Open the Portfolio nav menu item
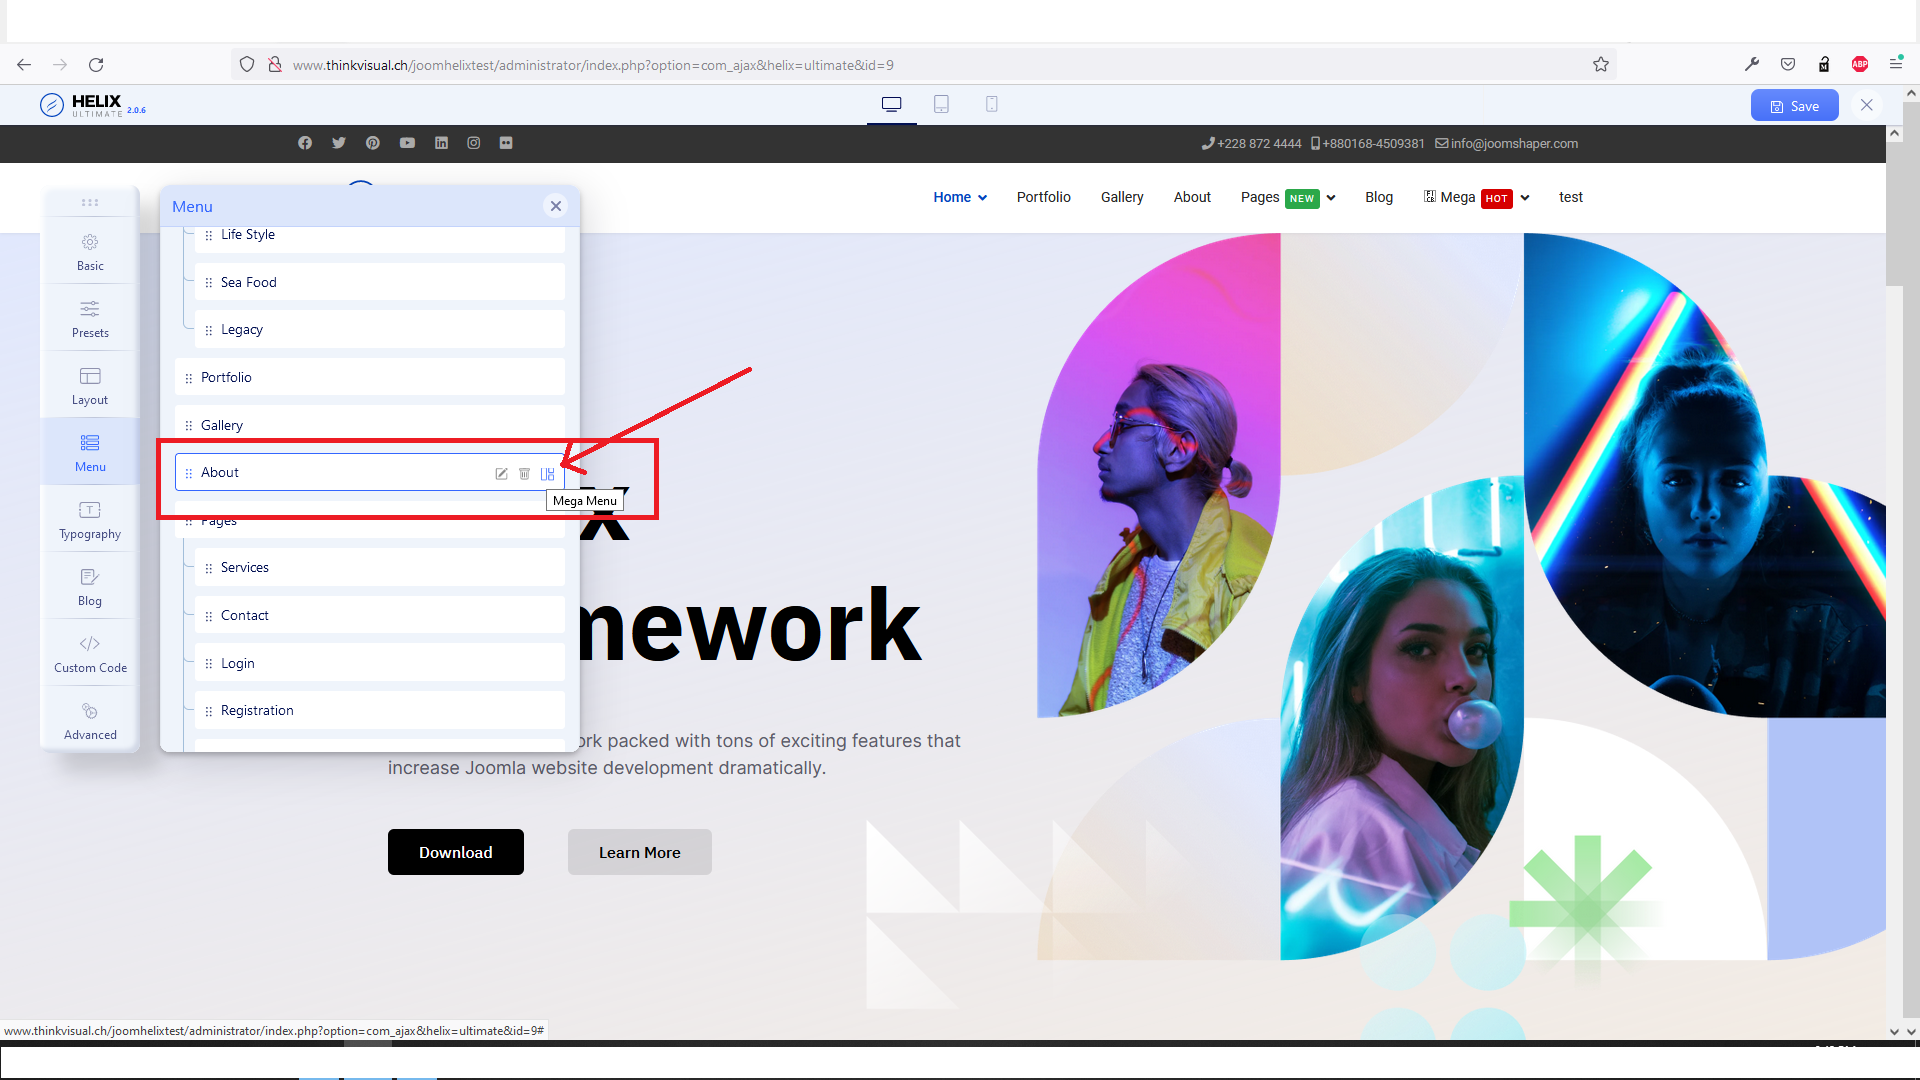The width and height of the screenshot is (1920, 1080). click(1043, 197)
